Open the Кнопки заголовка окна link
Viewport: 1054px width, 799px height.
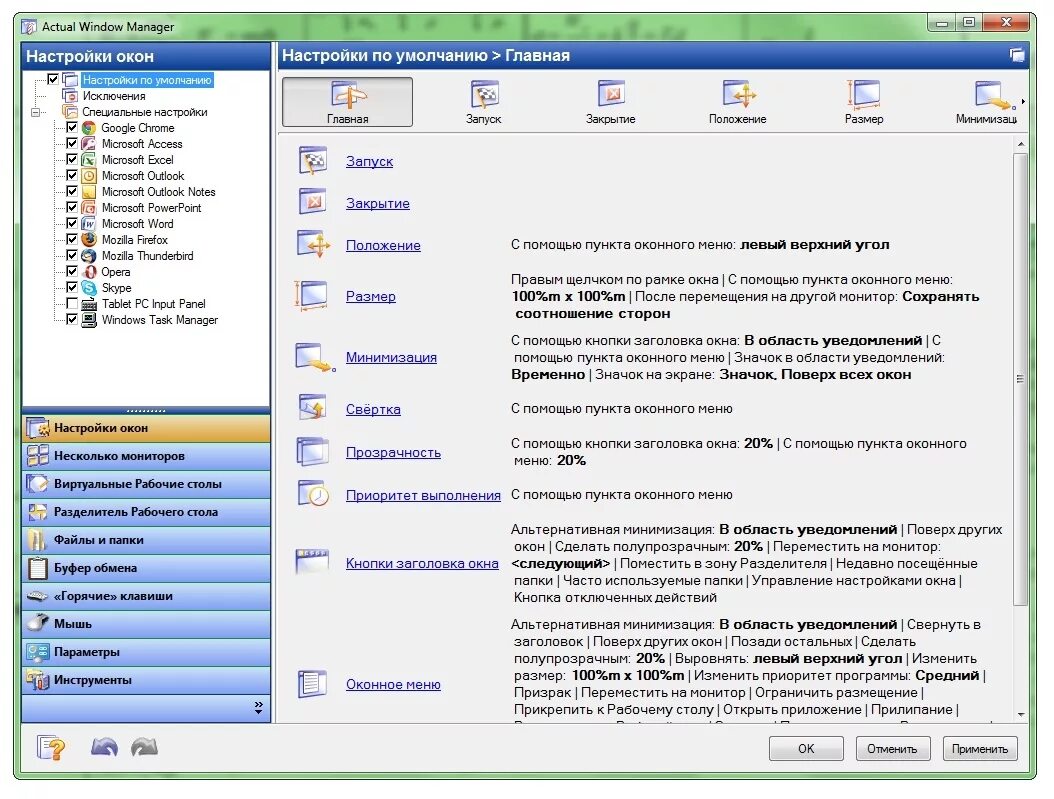tap(422, 563)
